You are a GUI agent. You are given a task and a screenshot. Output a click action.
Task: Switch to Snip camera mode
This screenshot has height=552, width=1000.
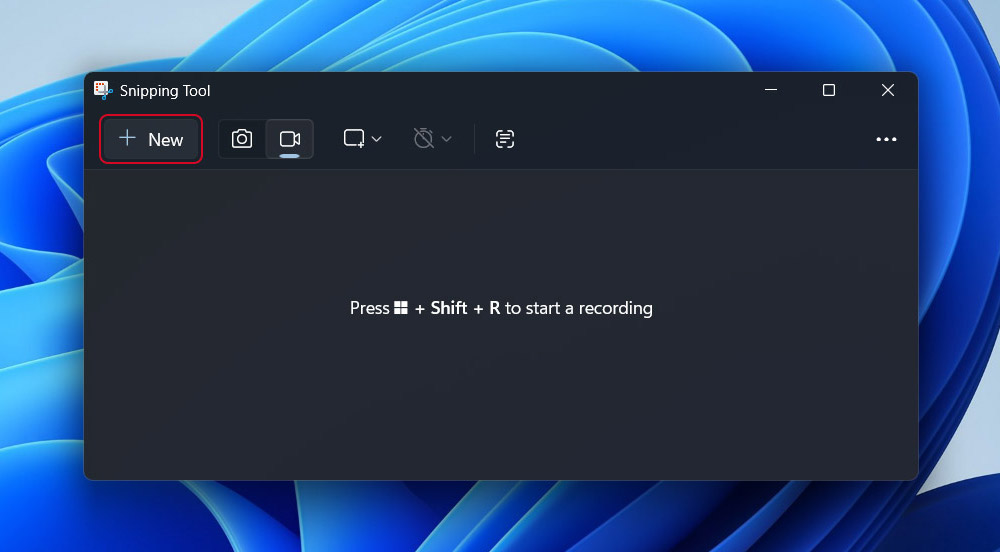(242, 139)
